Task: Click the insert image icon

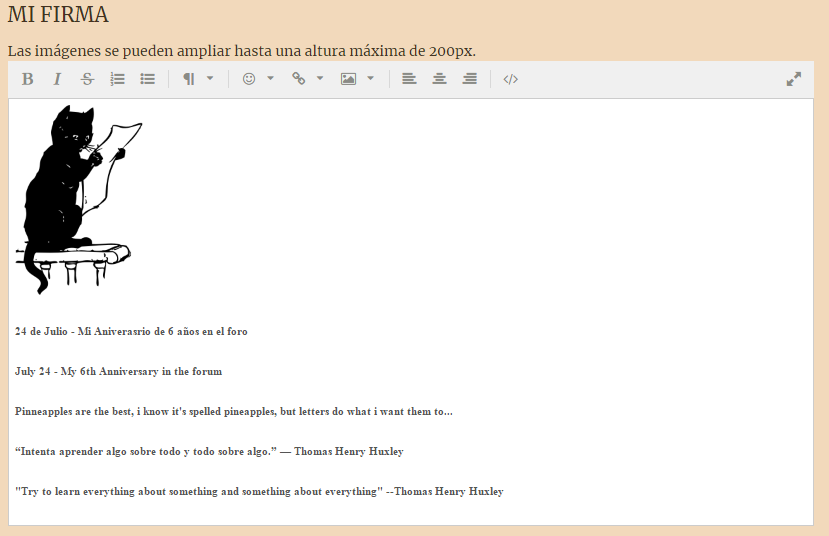Action: [x=348, y=79]
